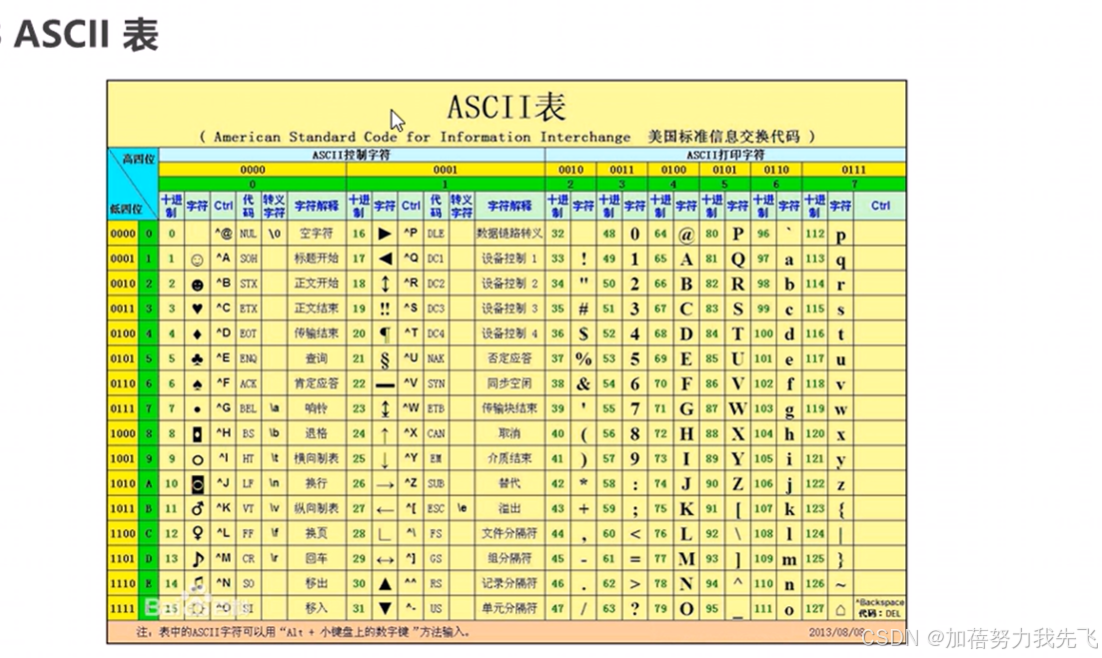Screen dimensions: 1102x658
Task: Select the 'ESC' code cell
Action: tap(436, 508)
